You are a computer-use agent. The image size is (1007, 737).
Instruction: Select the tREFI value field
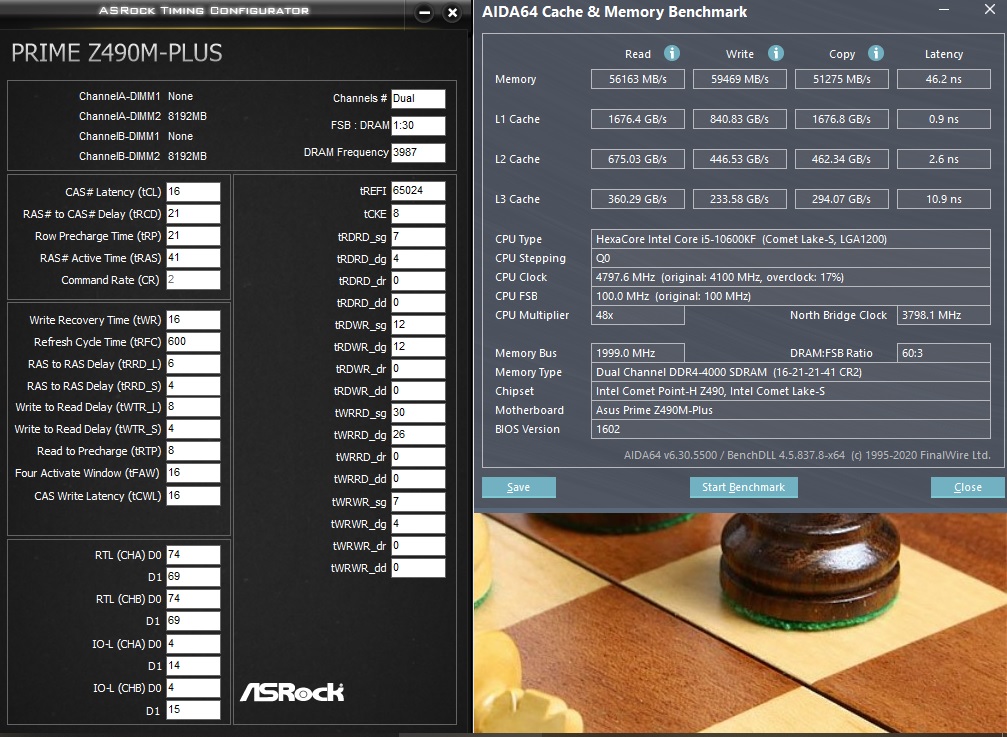[x=418, y=191]
